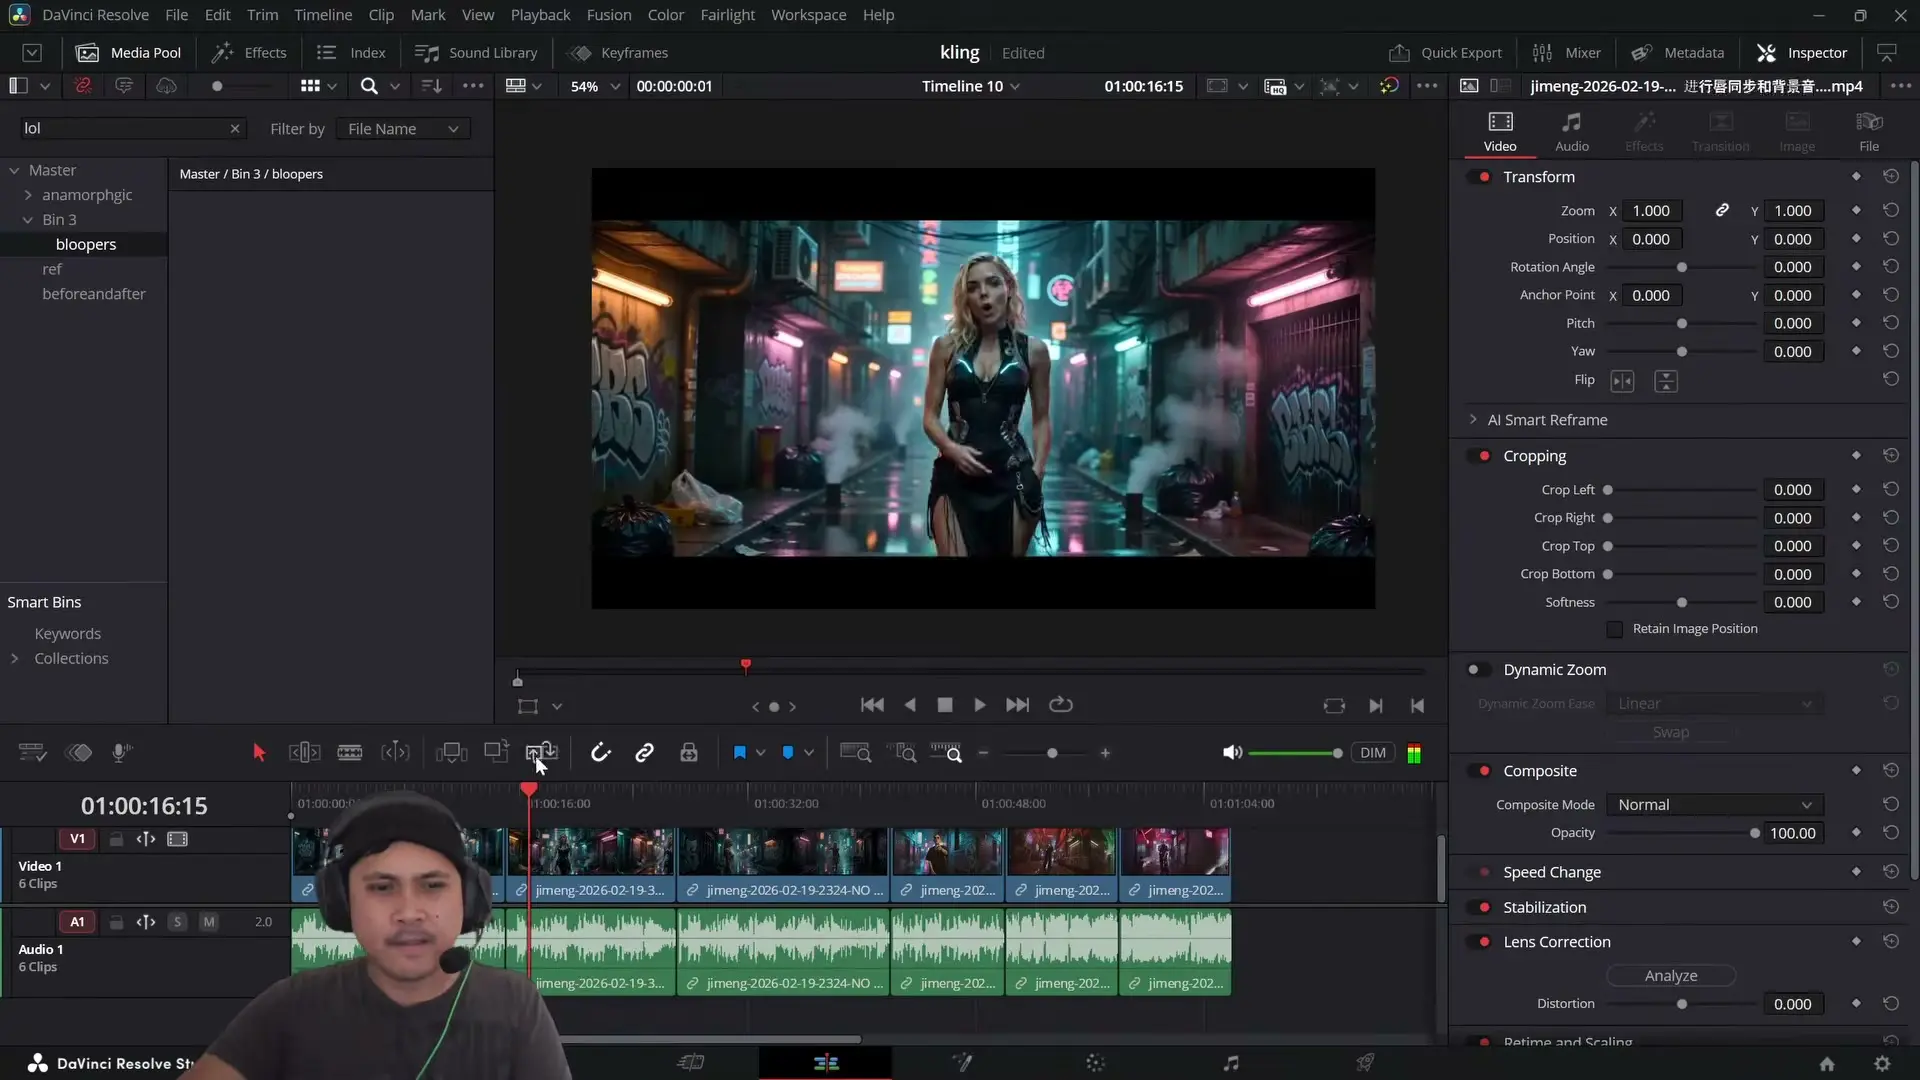Open the Composite Mode dropdown
Image resolution: width=1920 pixels, height=1080 pixels.
coord(1714,805)
